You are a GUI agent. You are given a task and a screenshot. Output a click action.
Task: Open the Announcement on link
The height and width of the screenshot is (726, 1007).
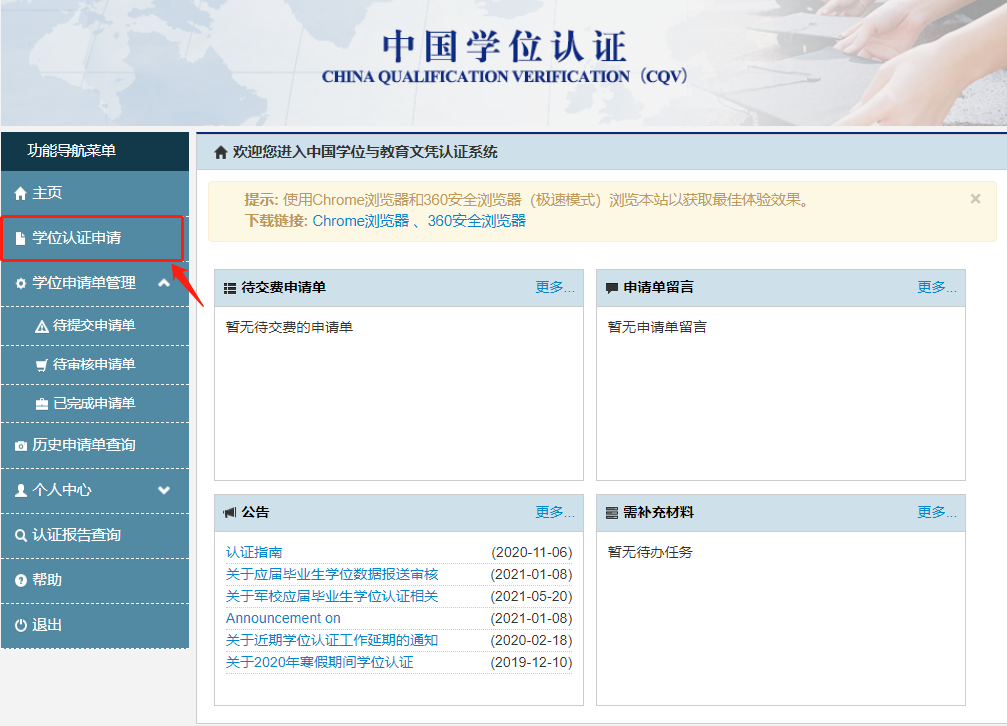pyautogui.click(x=283, y=618)
